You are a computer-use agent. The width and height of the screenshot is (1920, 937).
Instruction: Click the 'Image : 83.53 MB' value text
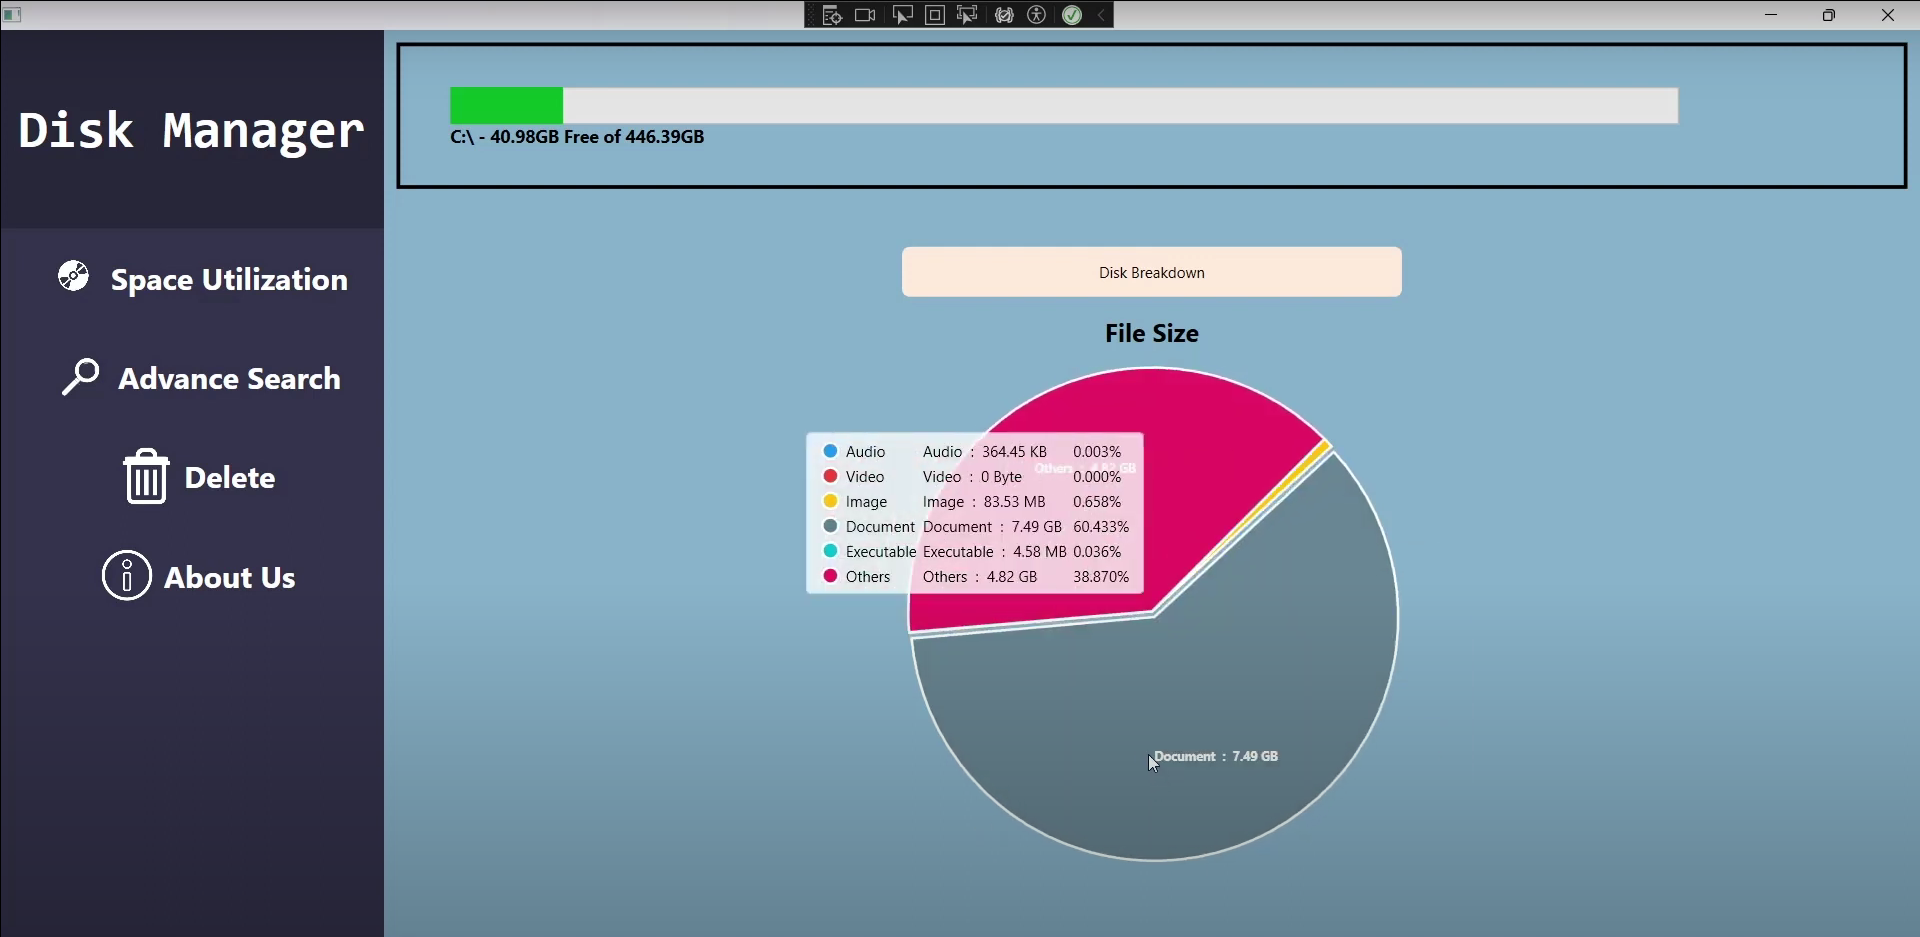point(984,502)
